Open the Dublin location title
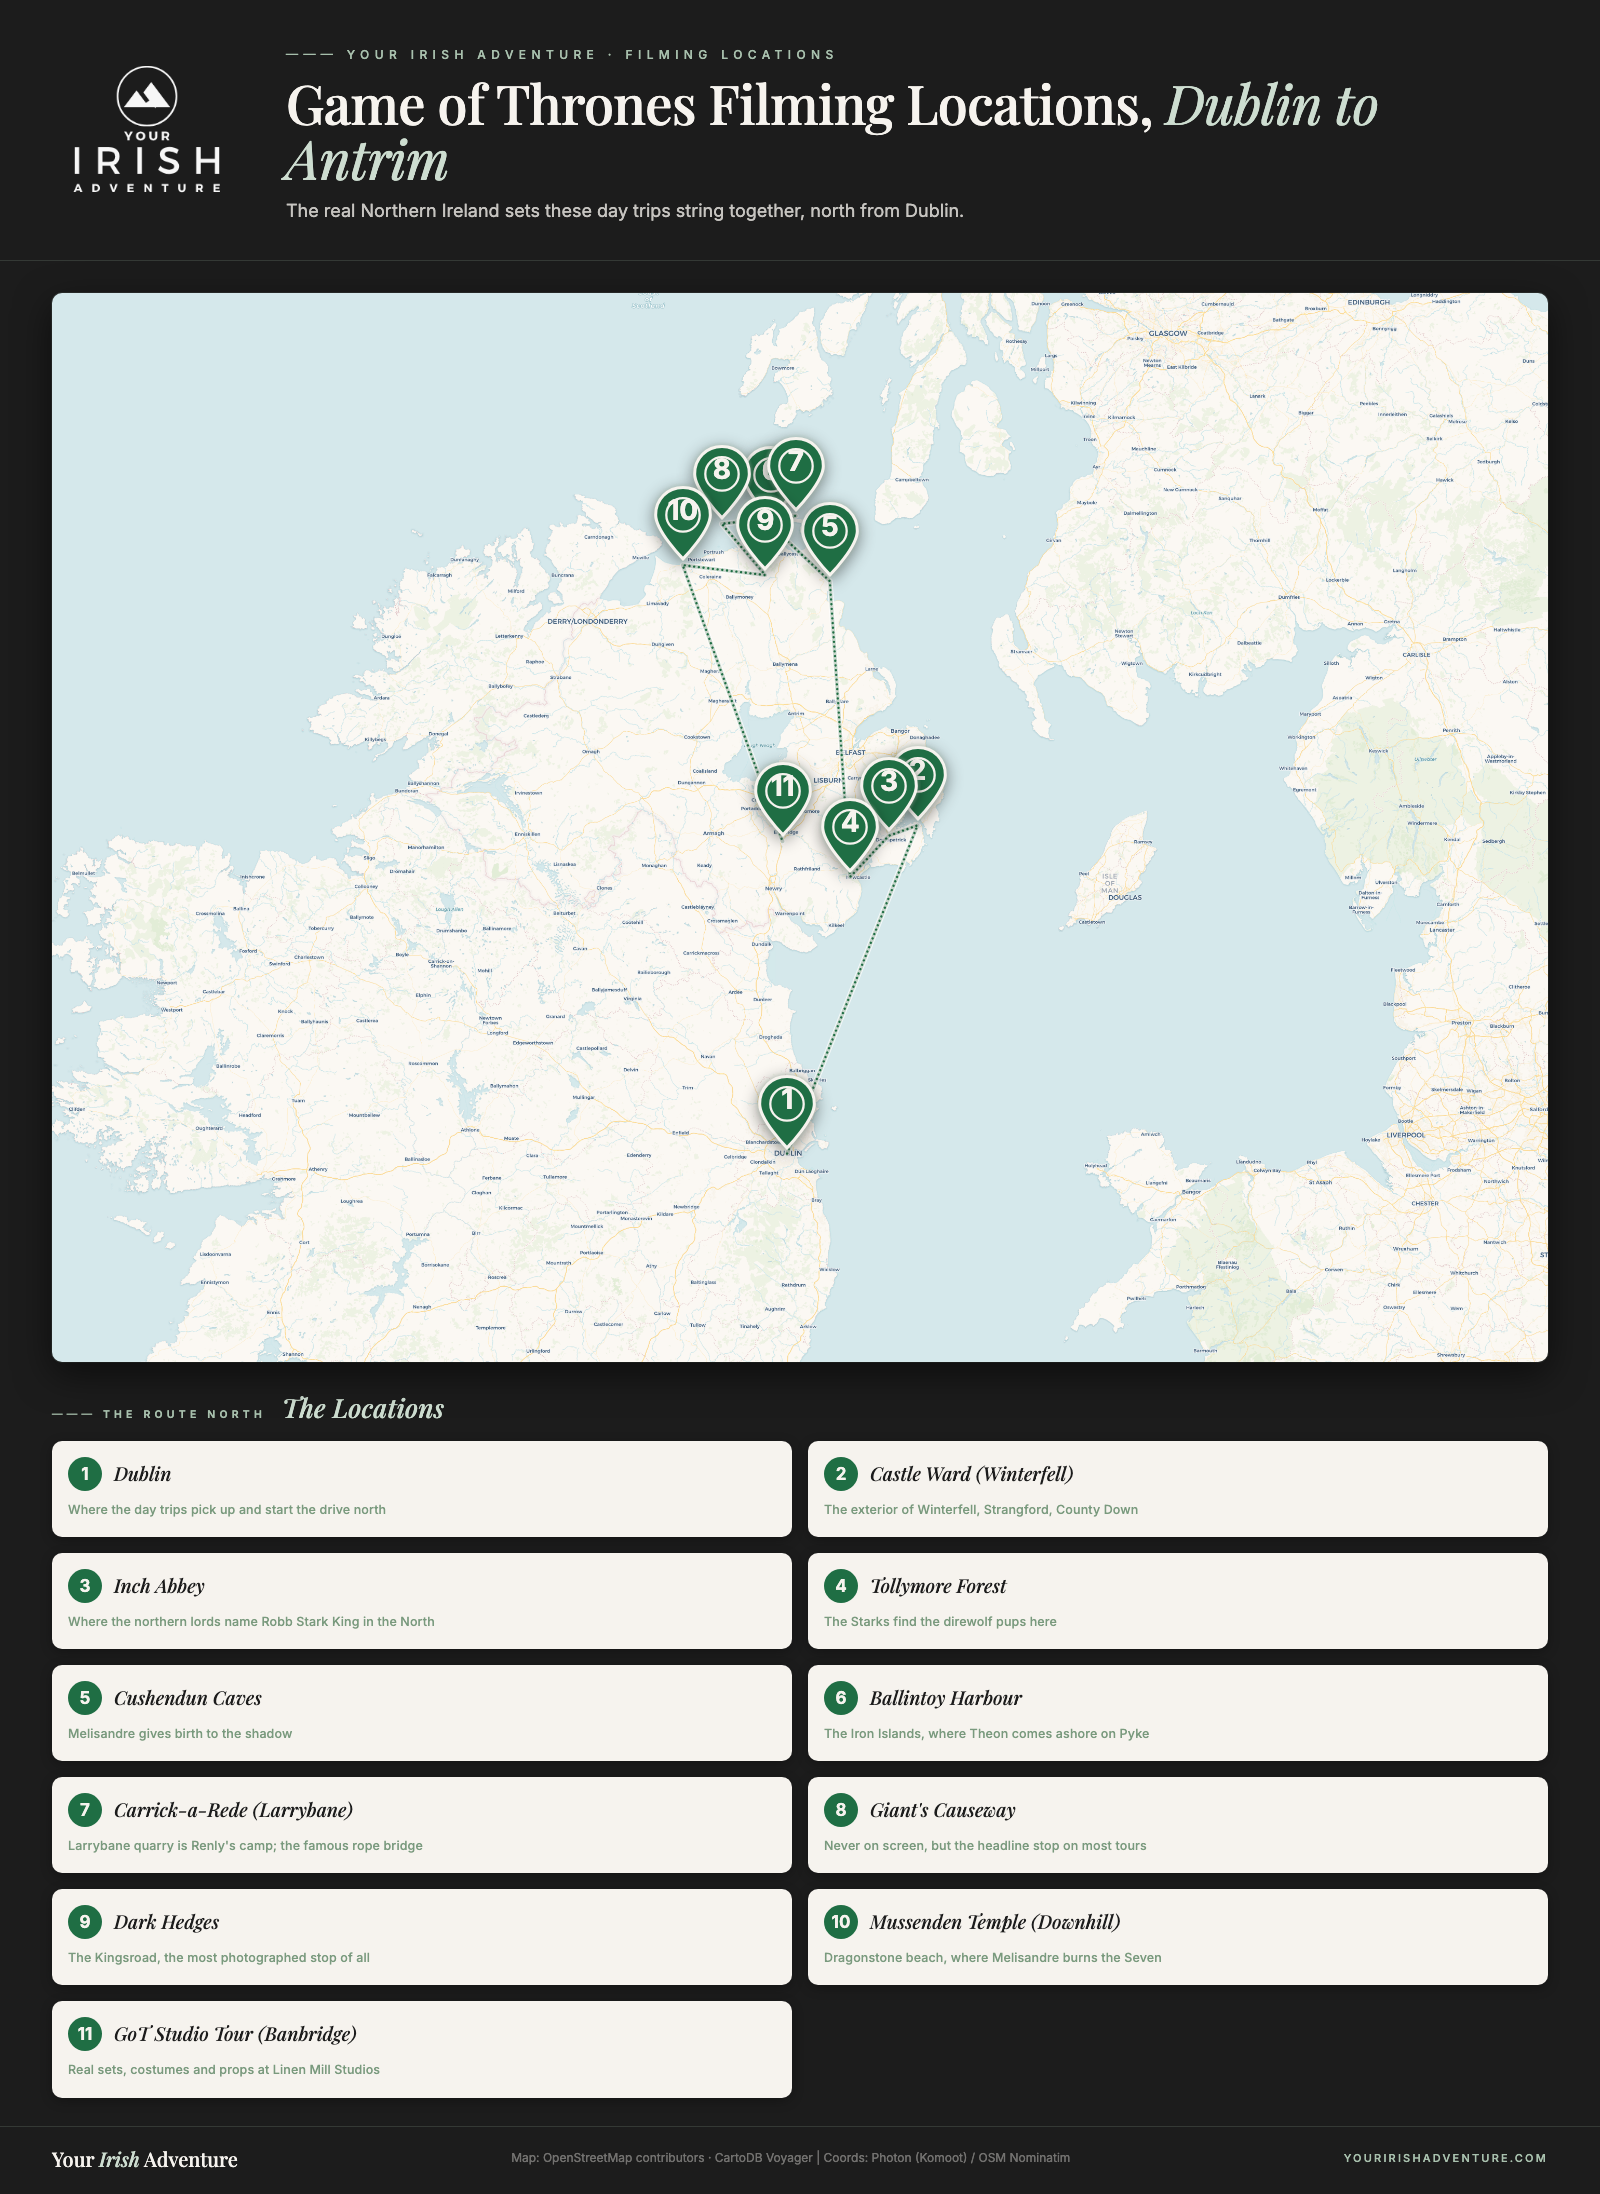Image resolution: width=1600 pixels, height=2194 pixels. click(142, 1474)
